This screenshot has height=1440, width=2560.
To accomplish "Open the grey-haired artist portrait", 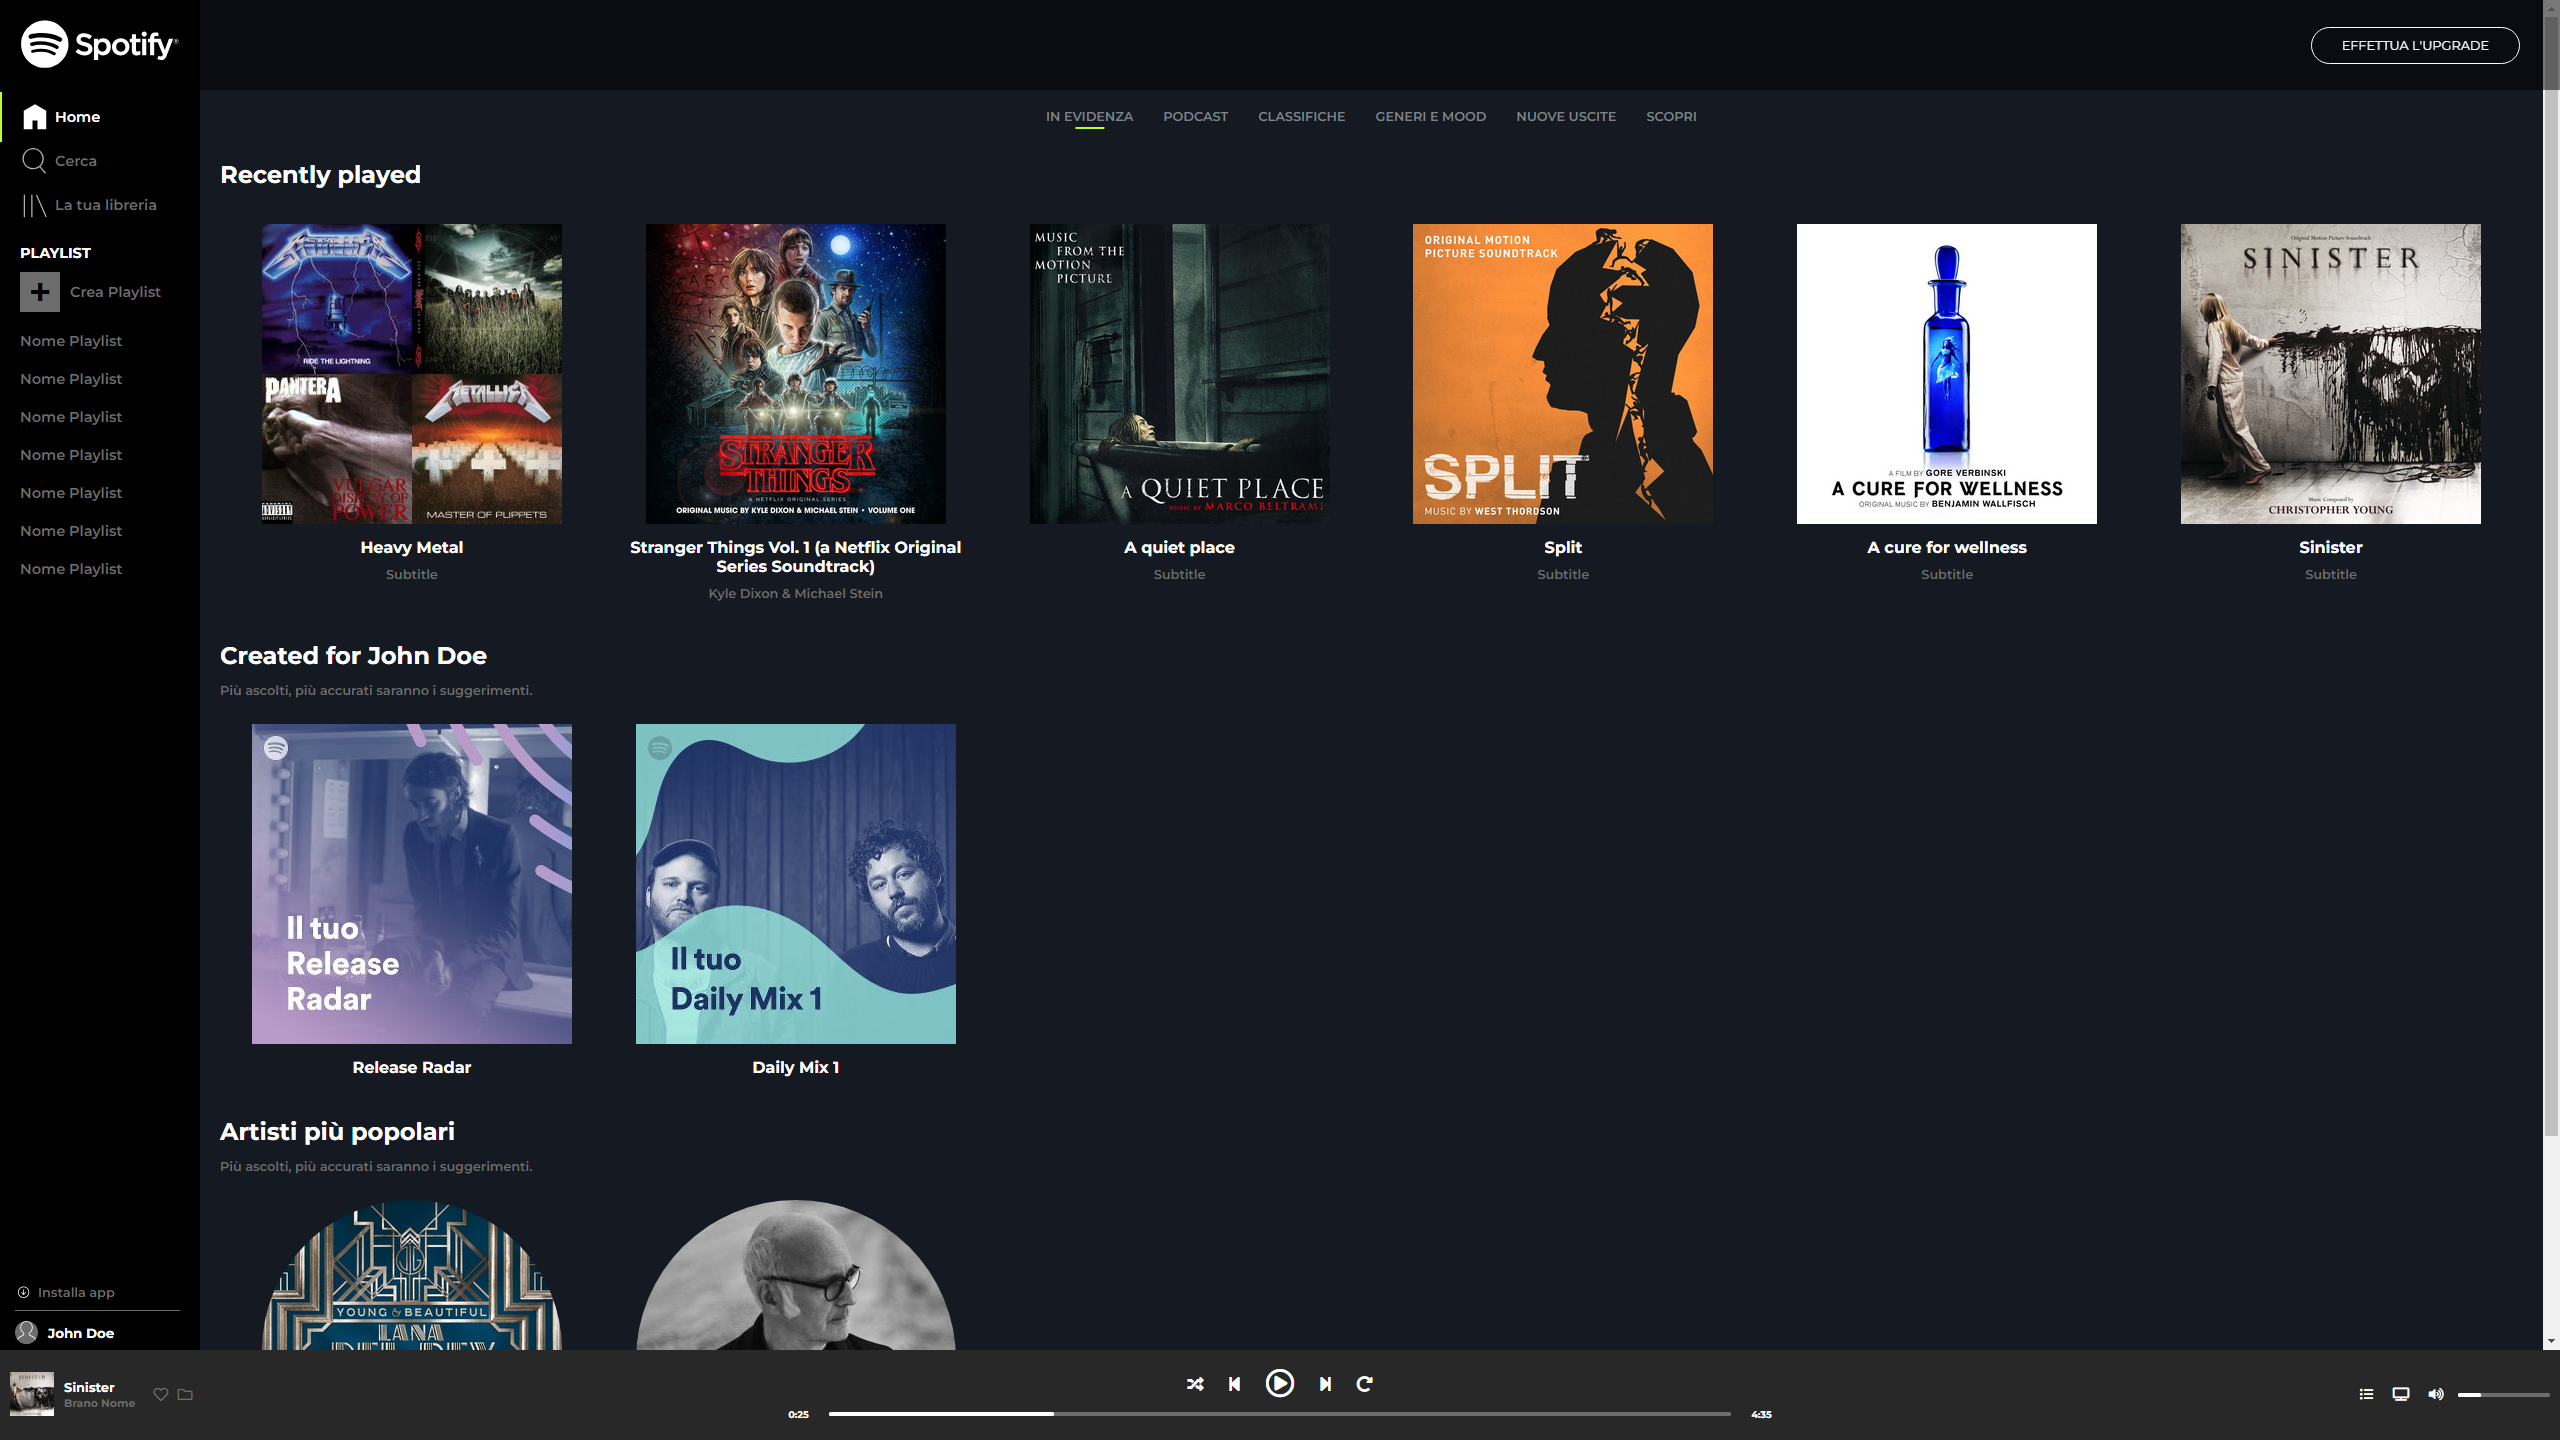I will 796,1275.
